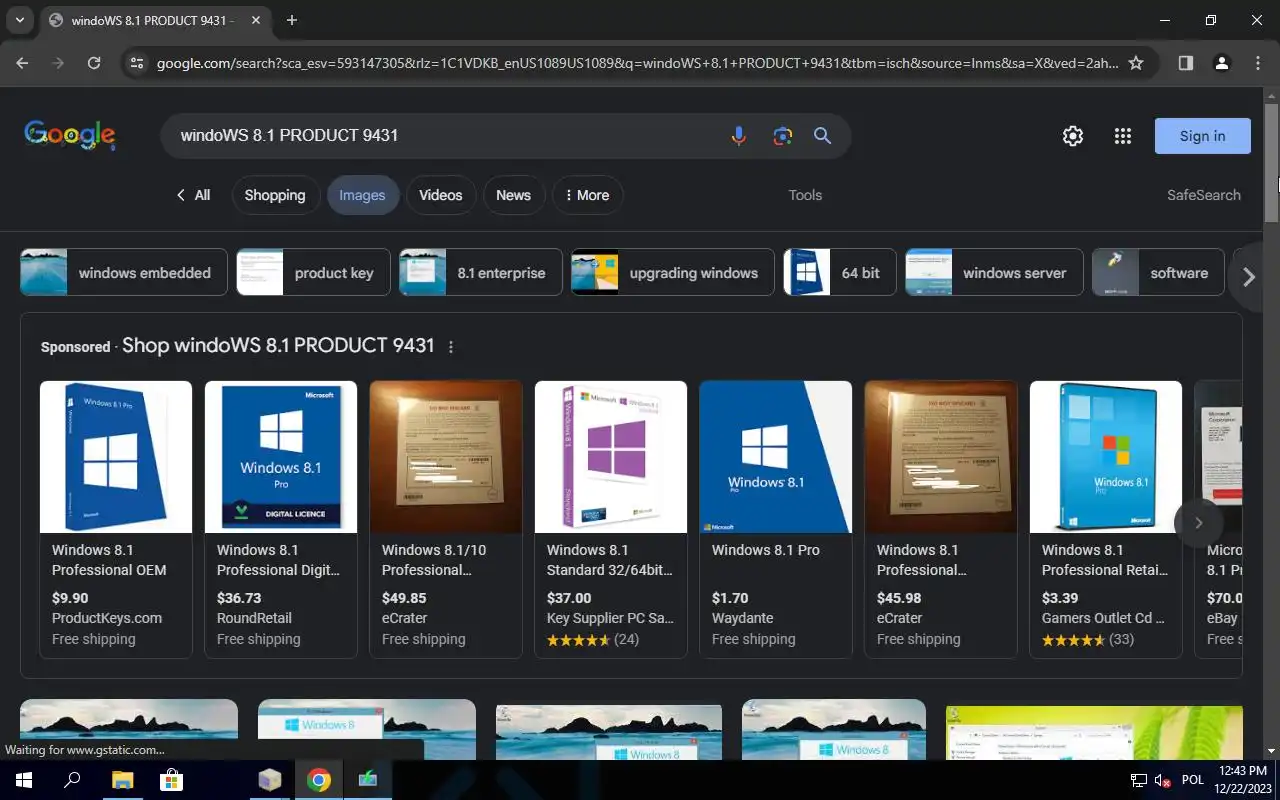Switch to News results

pyautogui.click(x=514, y=195)
